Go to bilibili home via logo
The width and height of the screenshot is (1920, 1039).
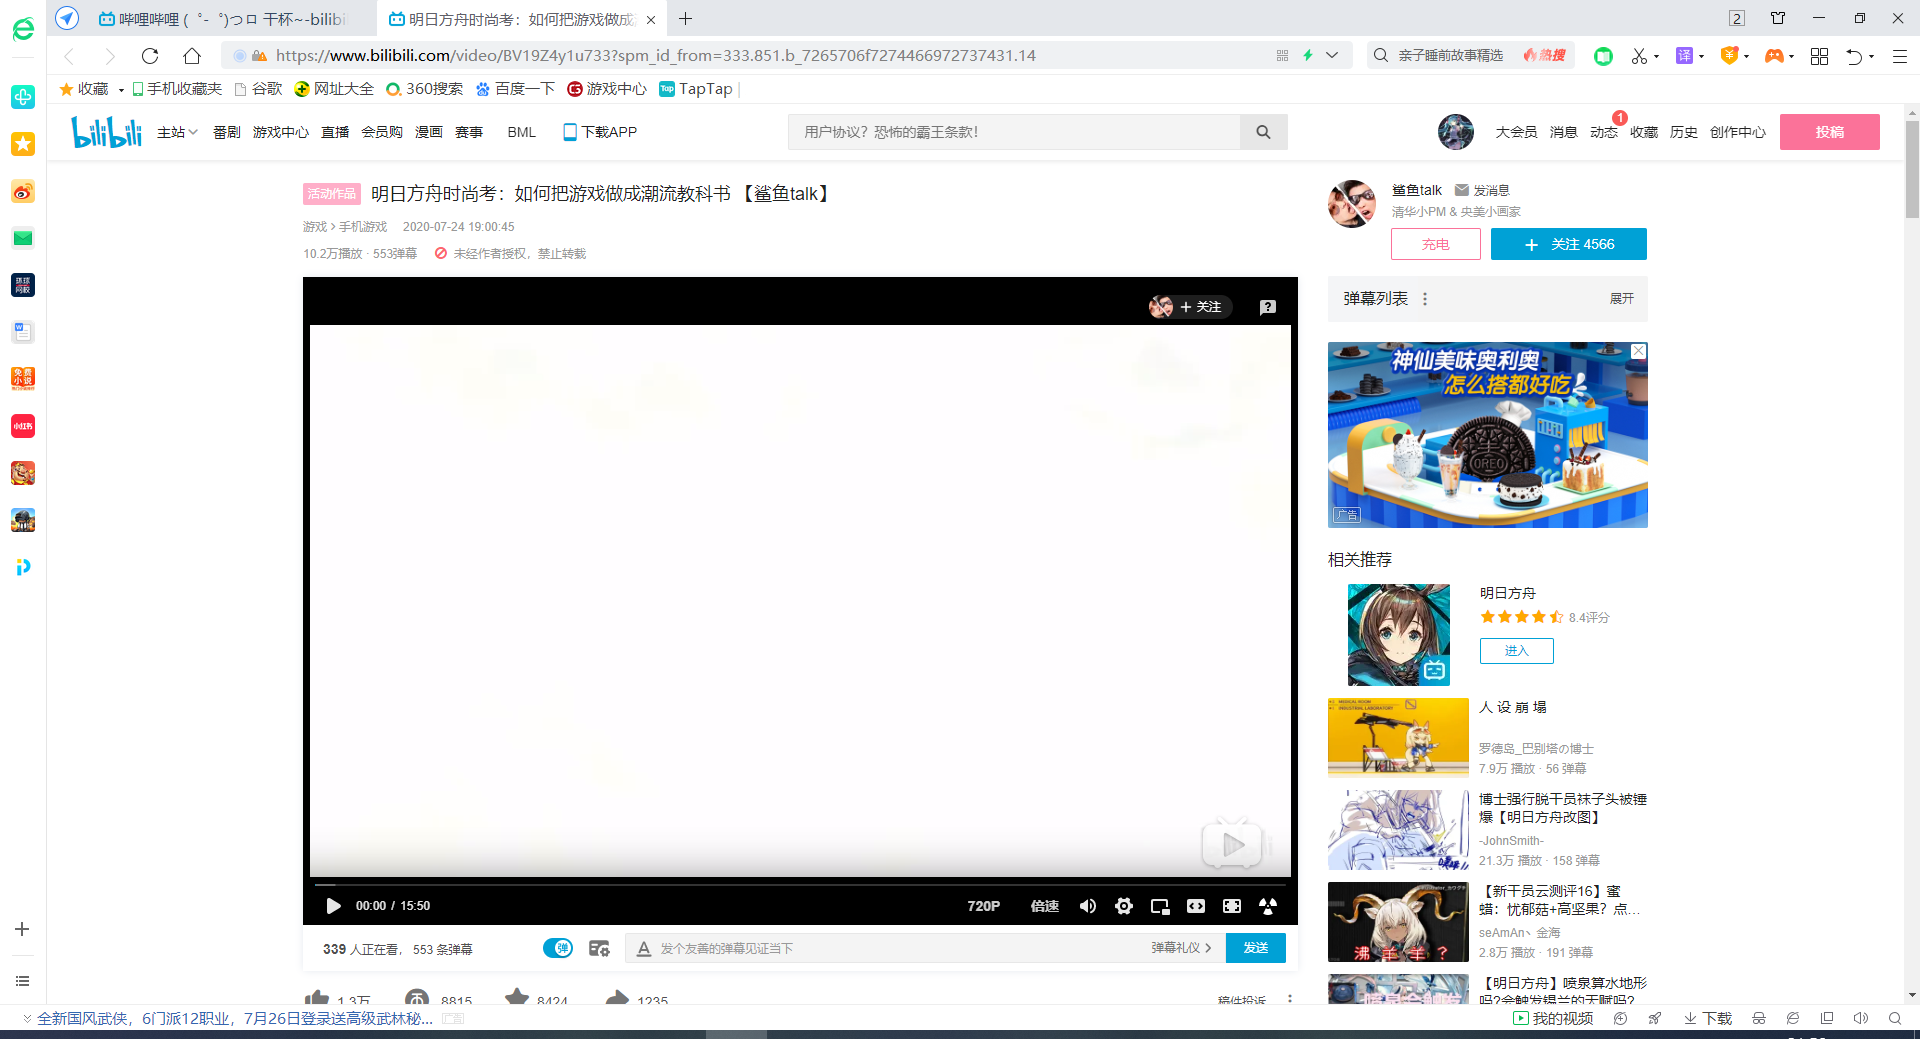point(106,131)
